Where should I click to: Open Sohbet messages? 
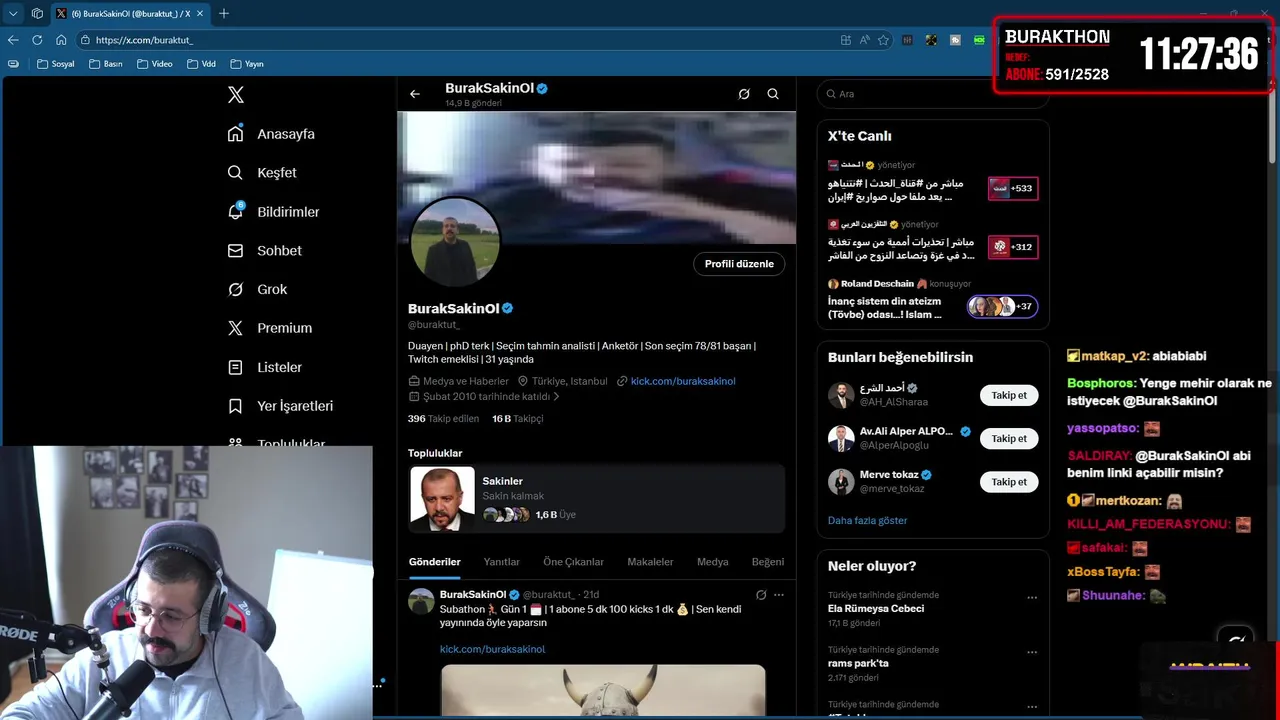pos(264,251)
